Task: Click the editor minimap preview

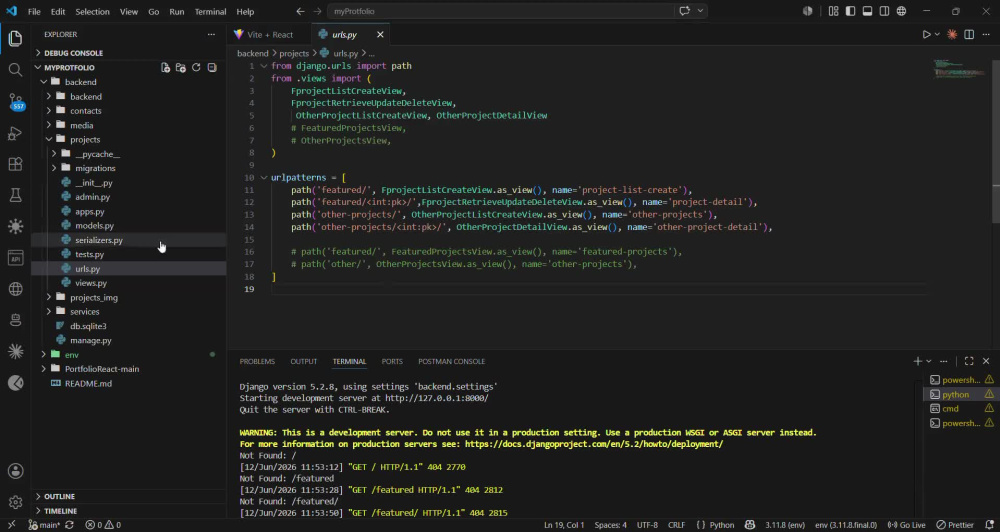Action: pyautogui.click(x=960, y=69)
